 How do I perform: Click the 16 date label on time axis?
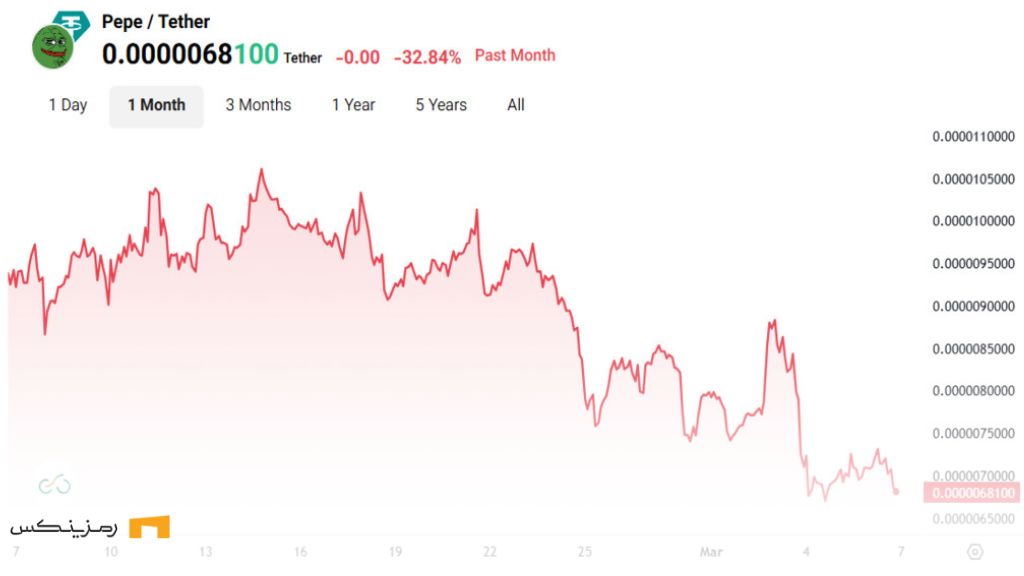click(x=300, y=551)
